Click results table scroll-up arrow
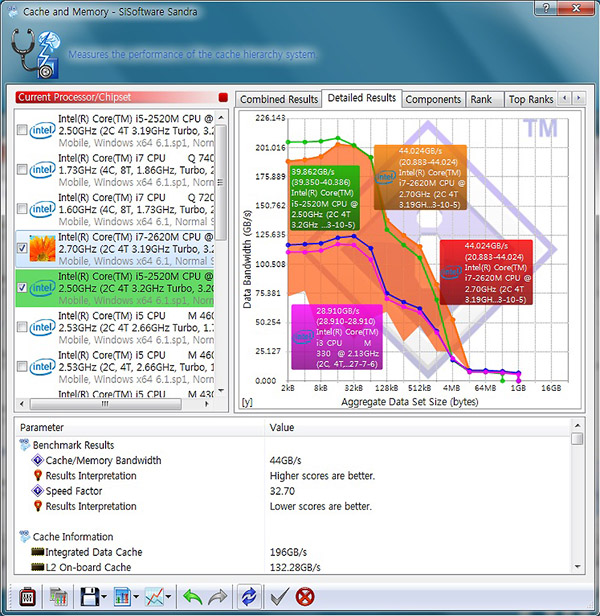The width and height of the screenshot is (600, 616). pyautogui.click(x=577, y=425)
